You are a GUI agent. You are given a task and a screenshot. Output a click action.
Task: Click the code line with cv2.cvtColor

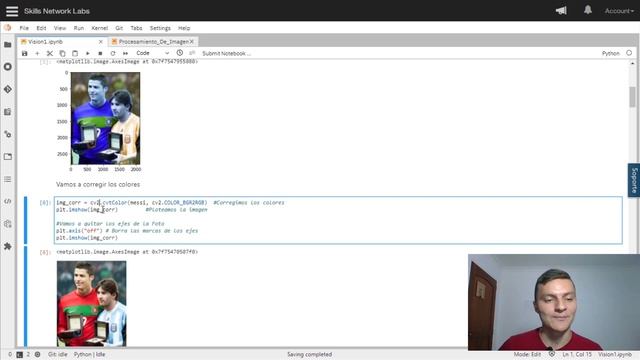pos(170,202)
